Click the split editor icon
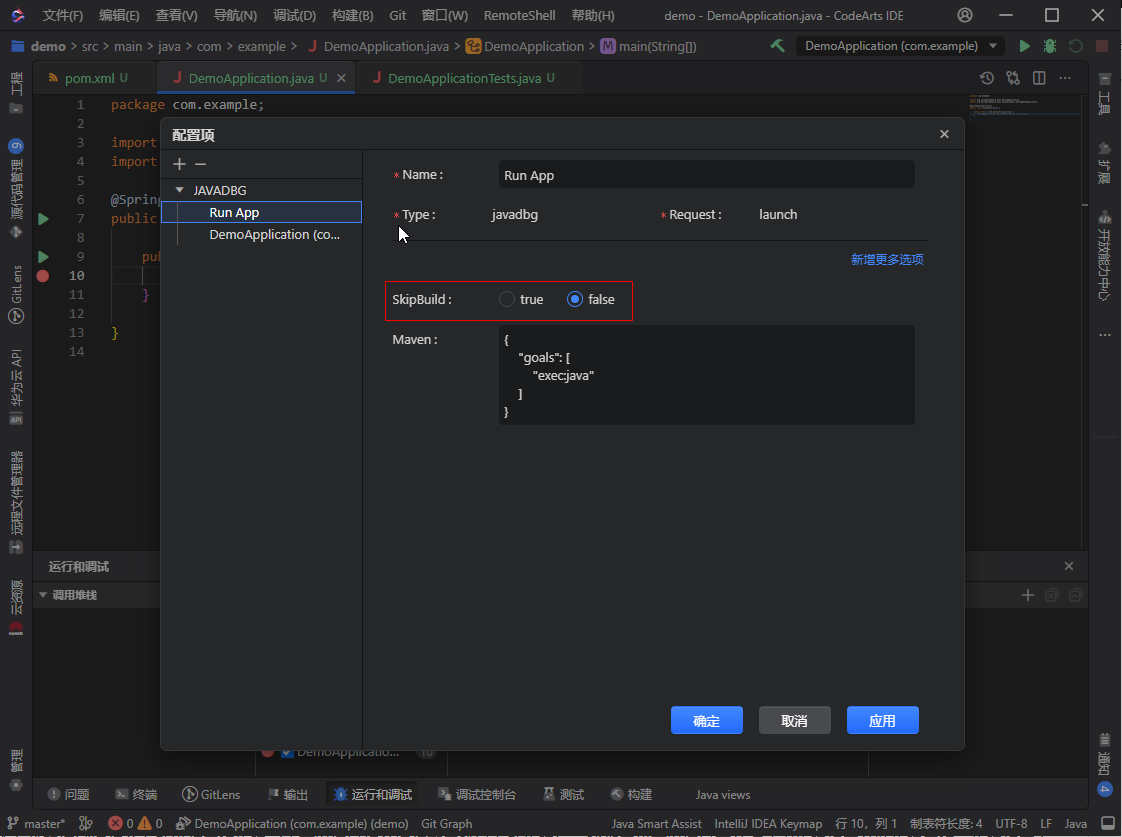 point(1039,78)
